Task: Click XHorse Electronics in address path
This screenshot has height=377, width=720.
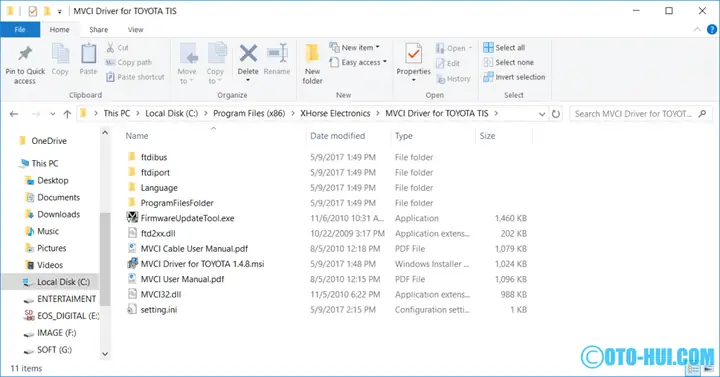Action: (335, 113)
